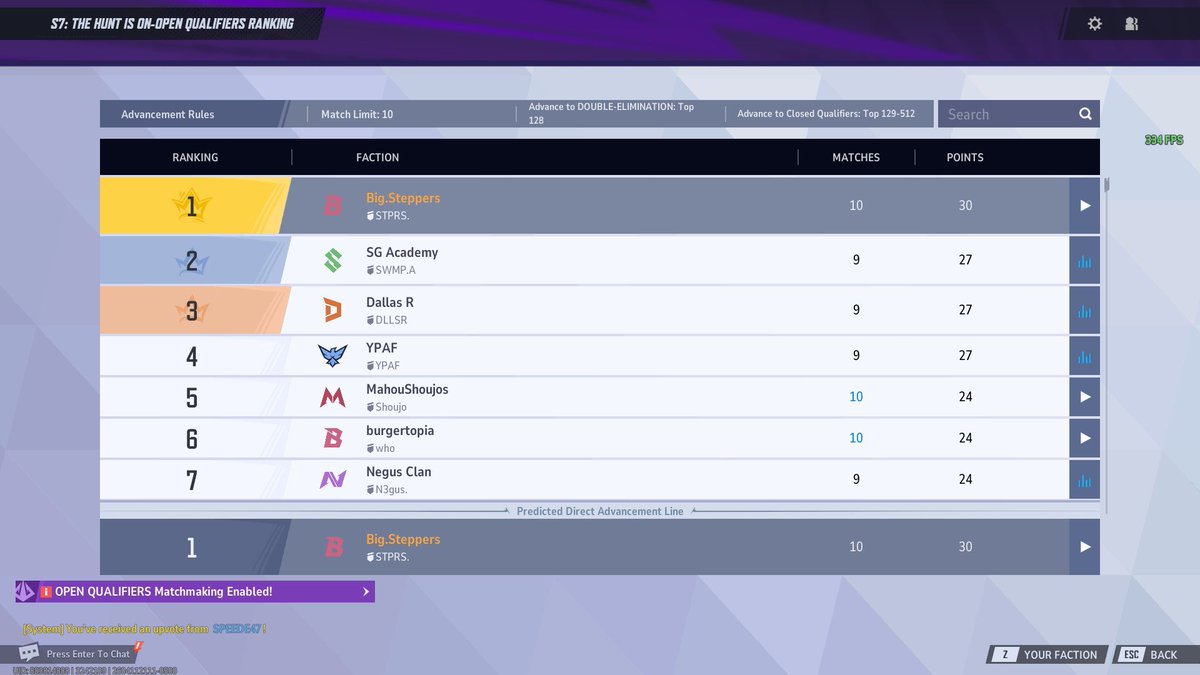Screen dimensions: 1200x675
Task: Click the MATCHES column header
Action: click(856, 157)
